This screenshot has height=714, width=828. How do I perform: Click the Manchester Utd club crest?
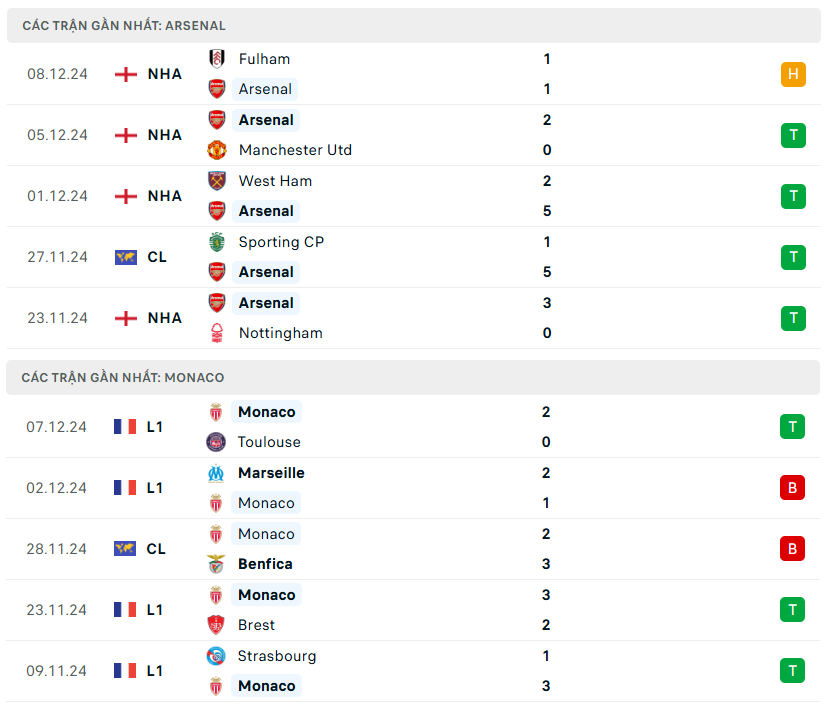pos(217,150)
